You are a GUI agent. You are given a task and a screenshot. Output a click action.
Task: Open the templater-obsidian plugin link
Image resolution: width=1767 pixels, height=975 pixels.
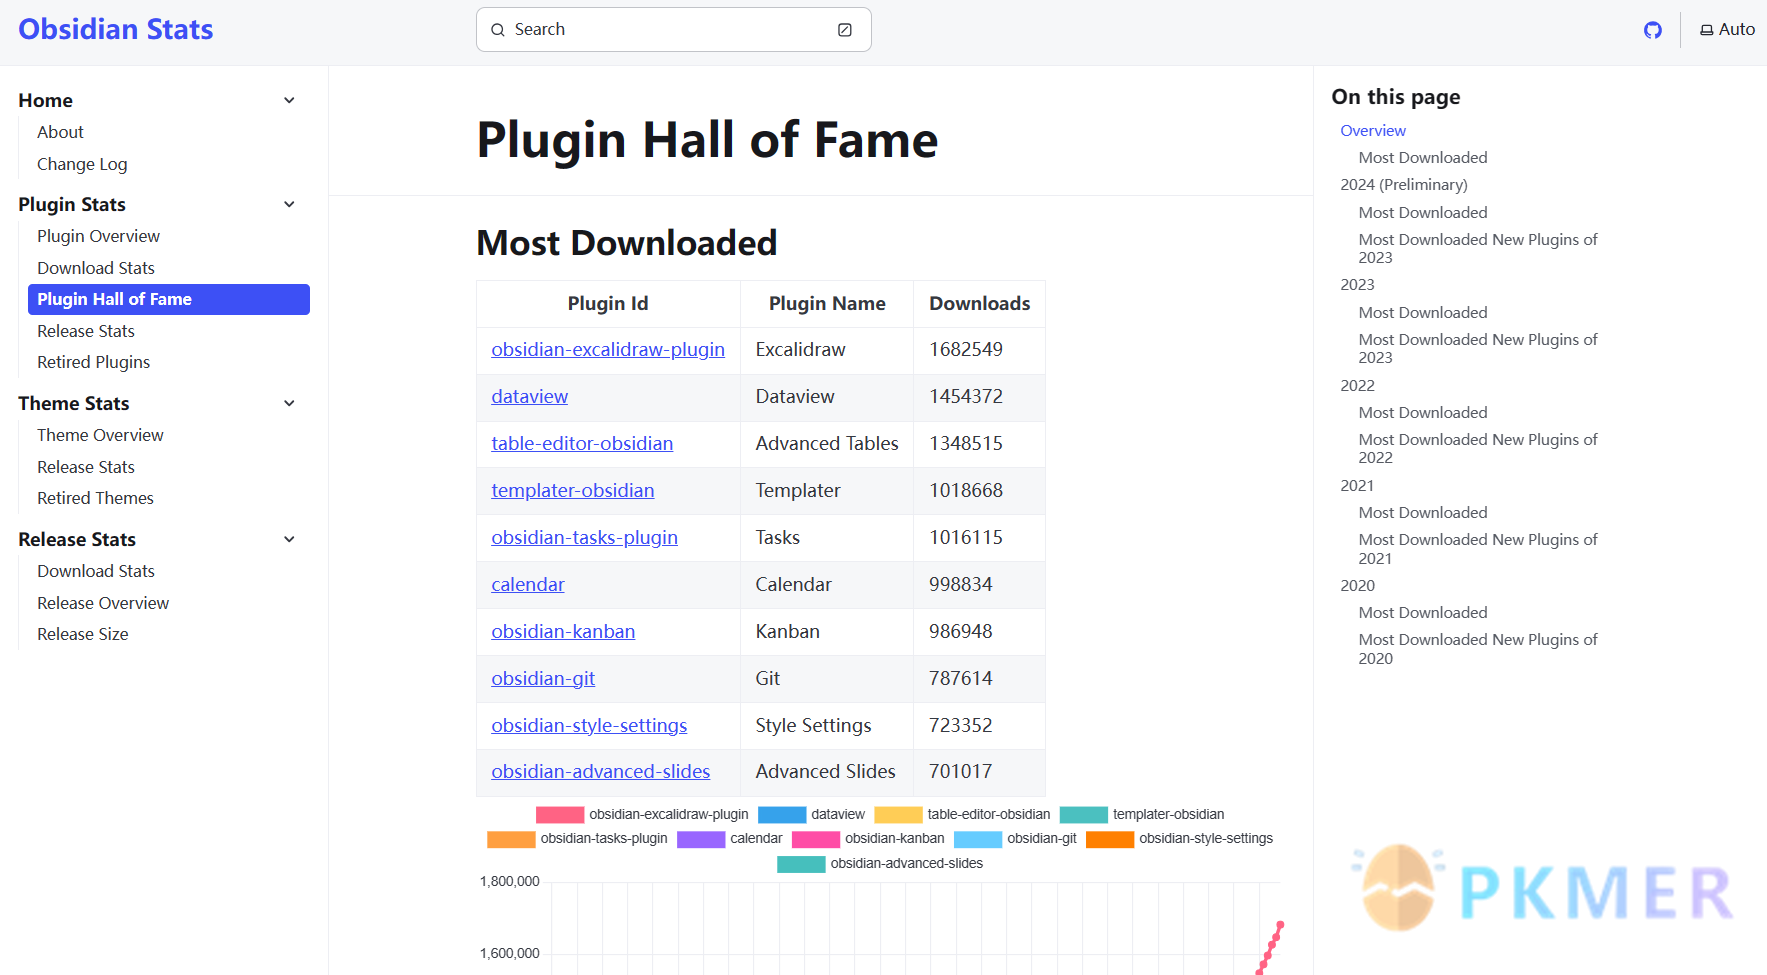click(572, 490)
